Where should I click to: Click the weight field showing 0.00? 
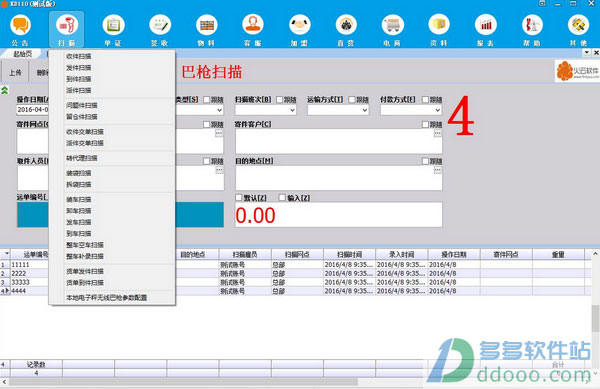click(339, 215)
